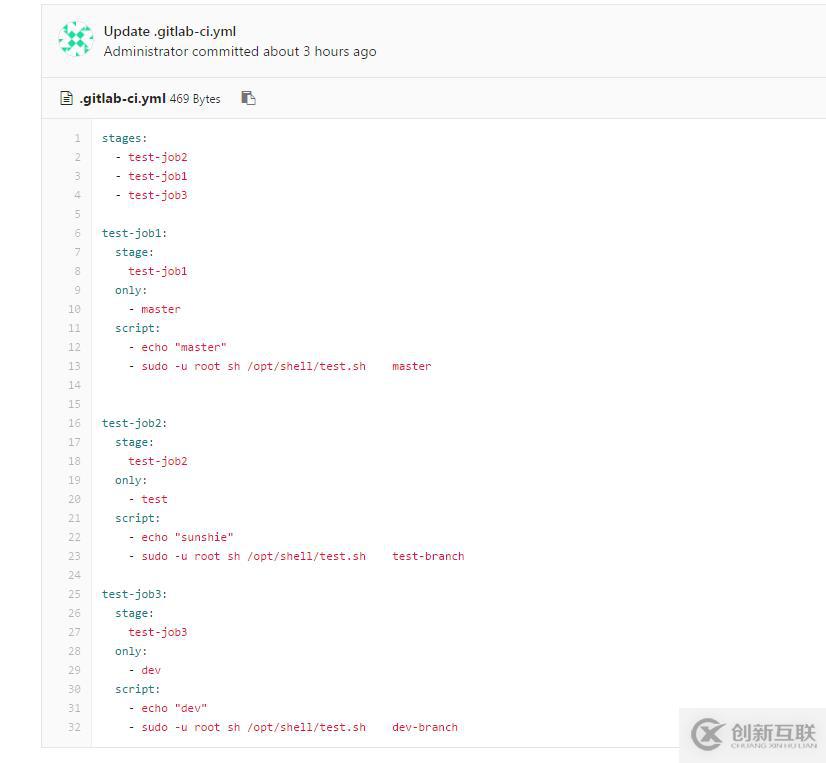Click '- master' branch entry on line 10

coord(154,309)
